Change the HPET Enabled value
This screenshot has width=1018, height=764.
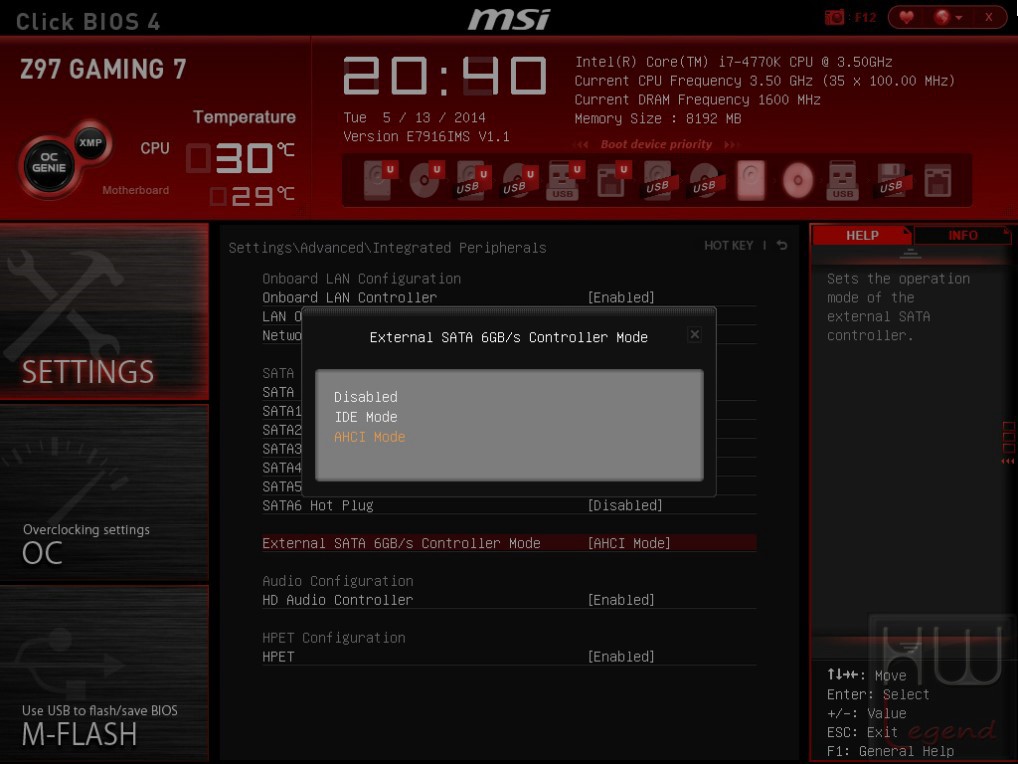tap(621, 656)
